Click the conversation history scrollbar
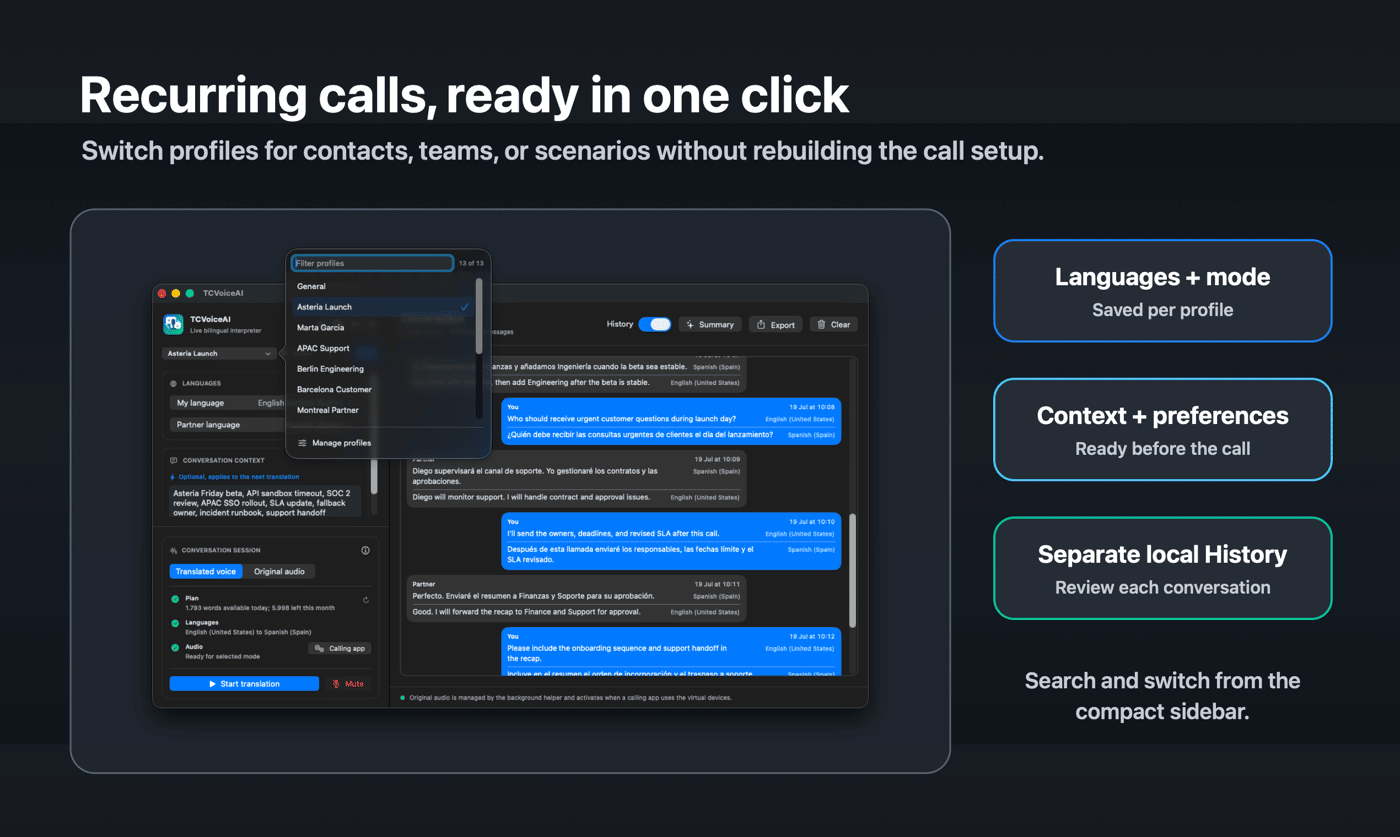Screen dimensions: 1400x837 tap(853, 570)
